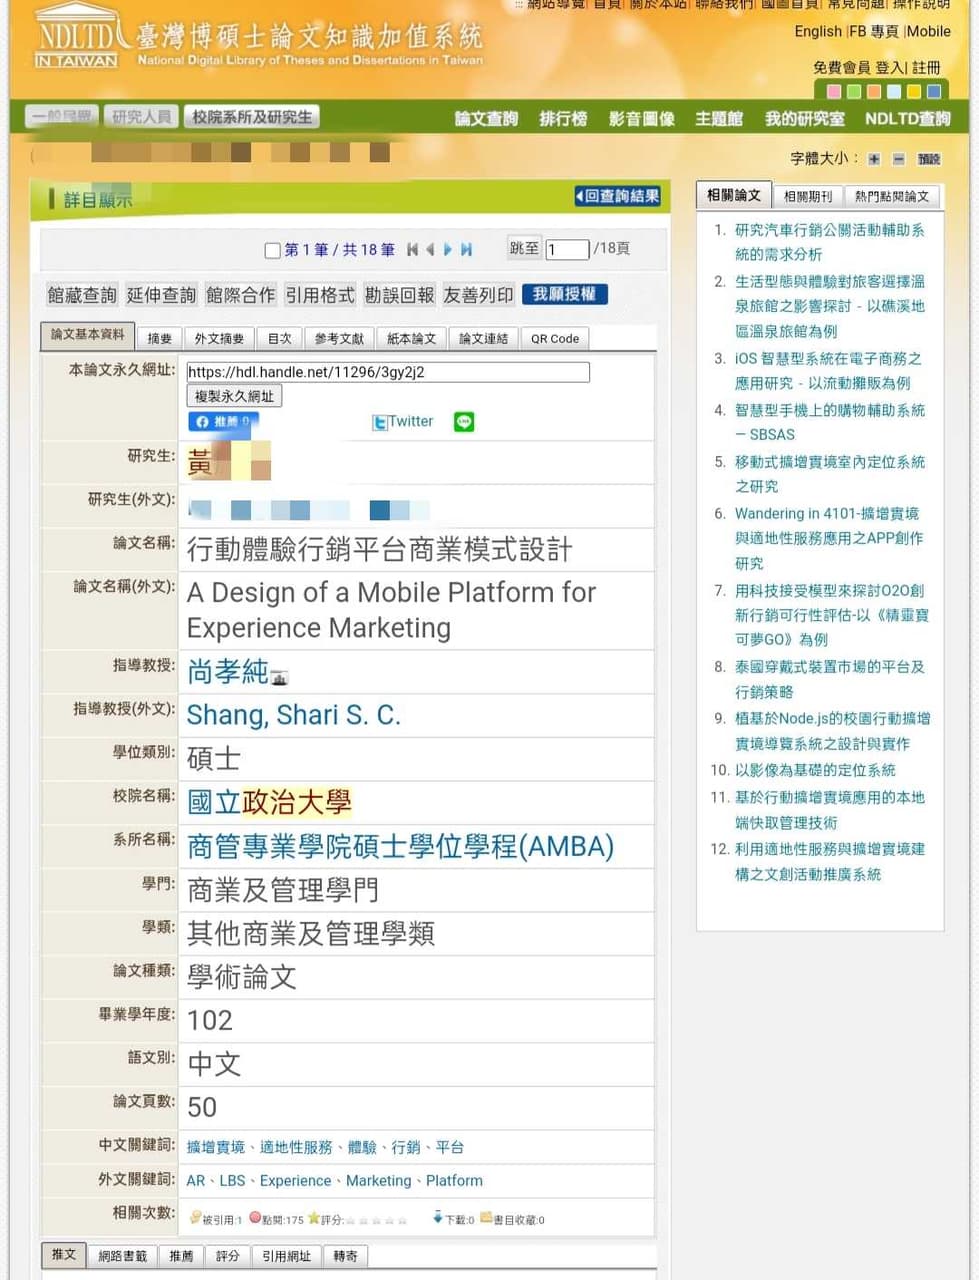Image resolution: width=979 pixels, height=1280 pixels.
Task: Click the 我願授權 button
Action: click(564, 294)
